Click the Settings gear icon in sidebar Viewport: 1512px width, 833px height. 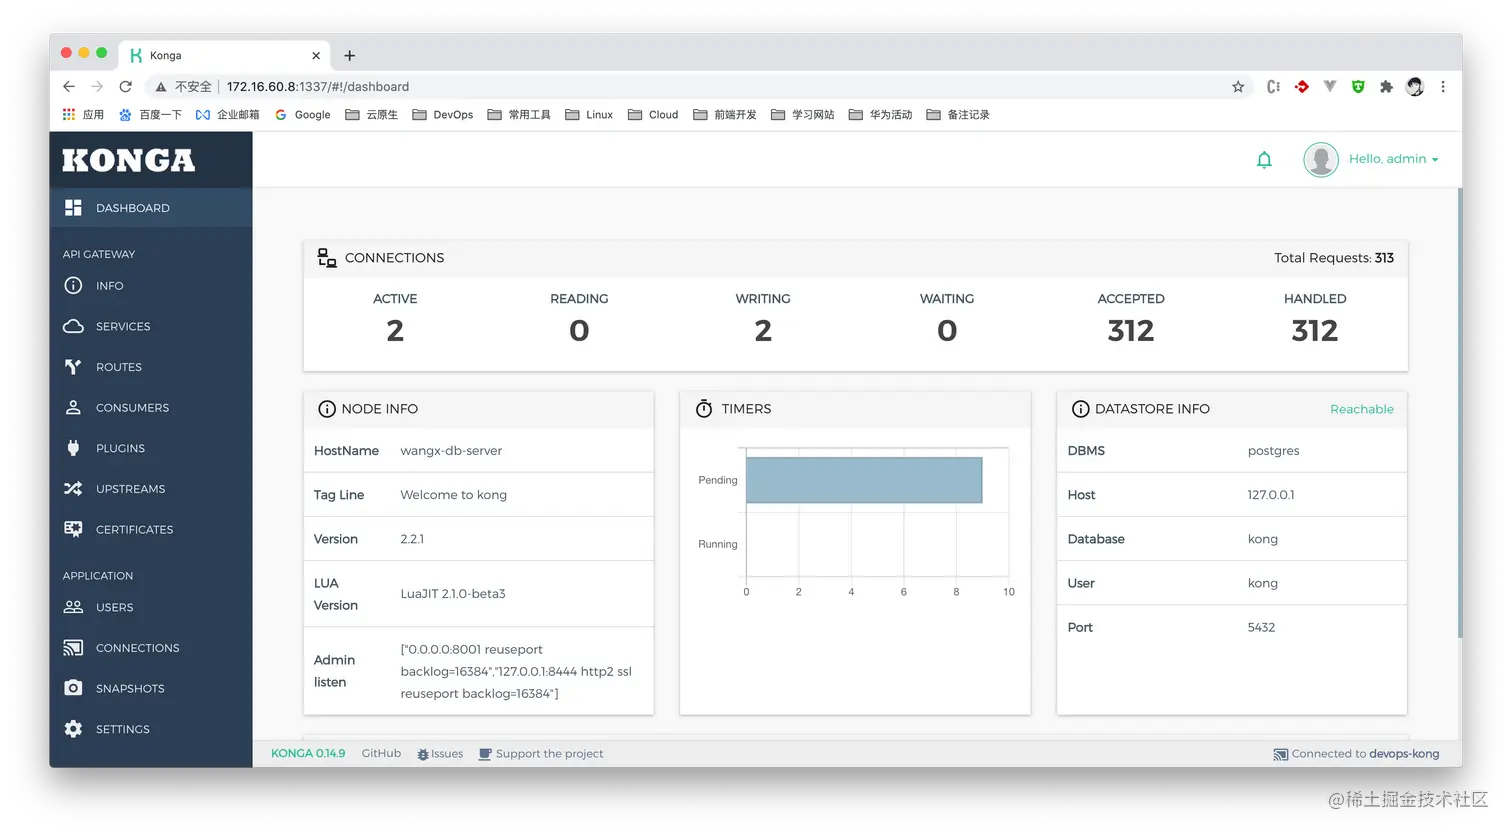coord(73,729)
